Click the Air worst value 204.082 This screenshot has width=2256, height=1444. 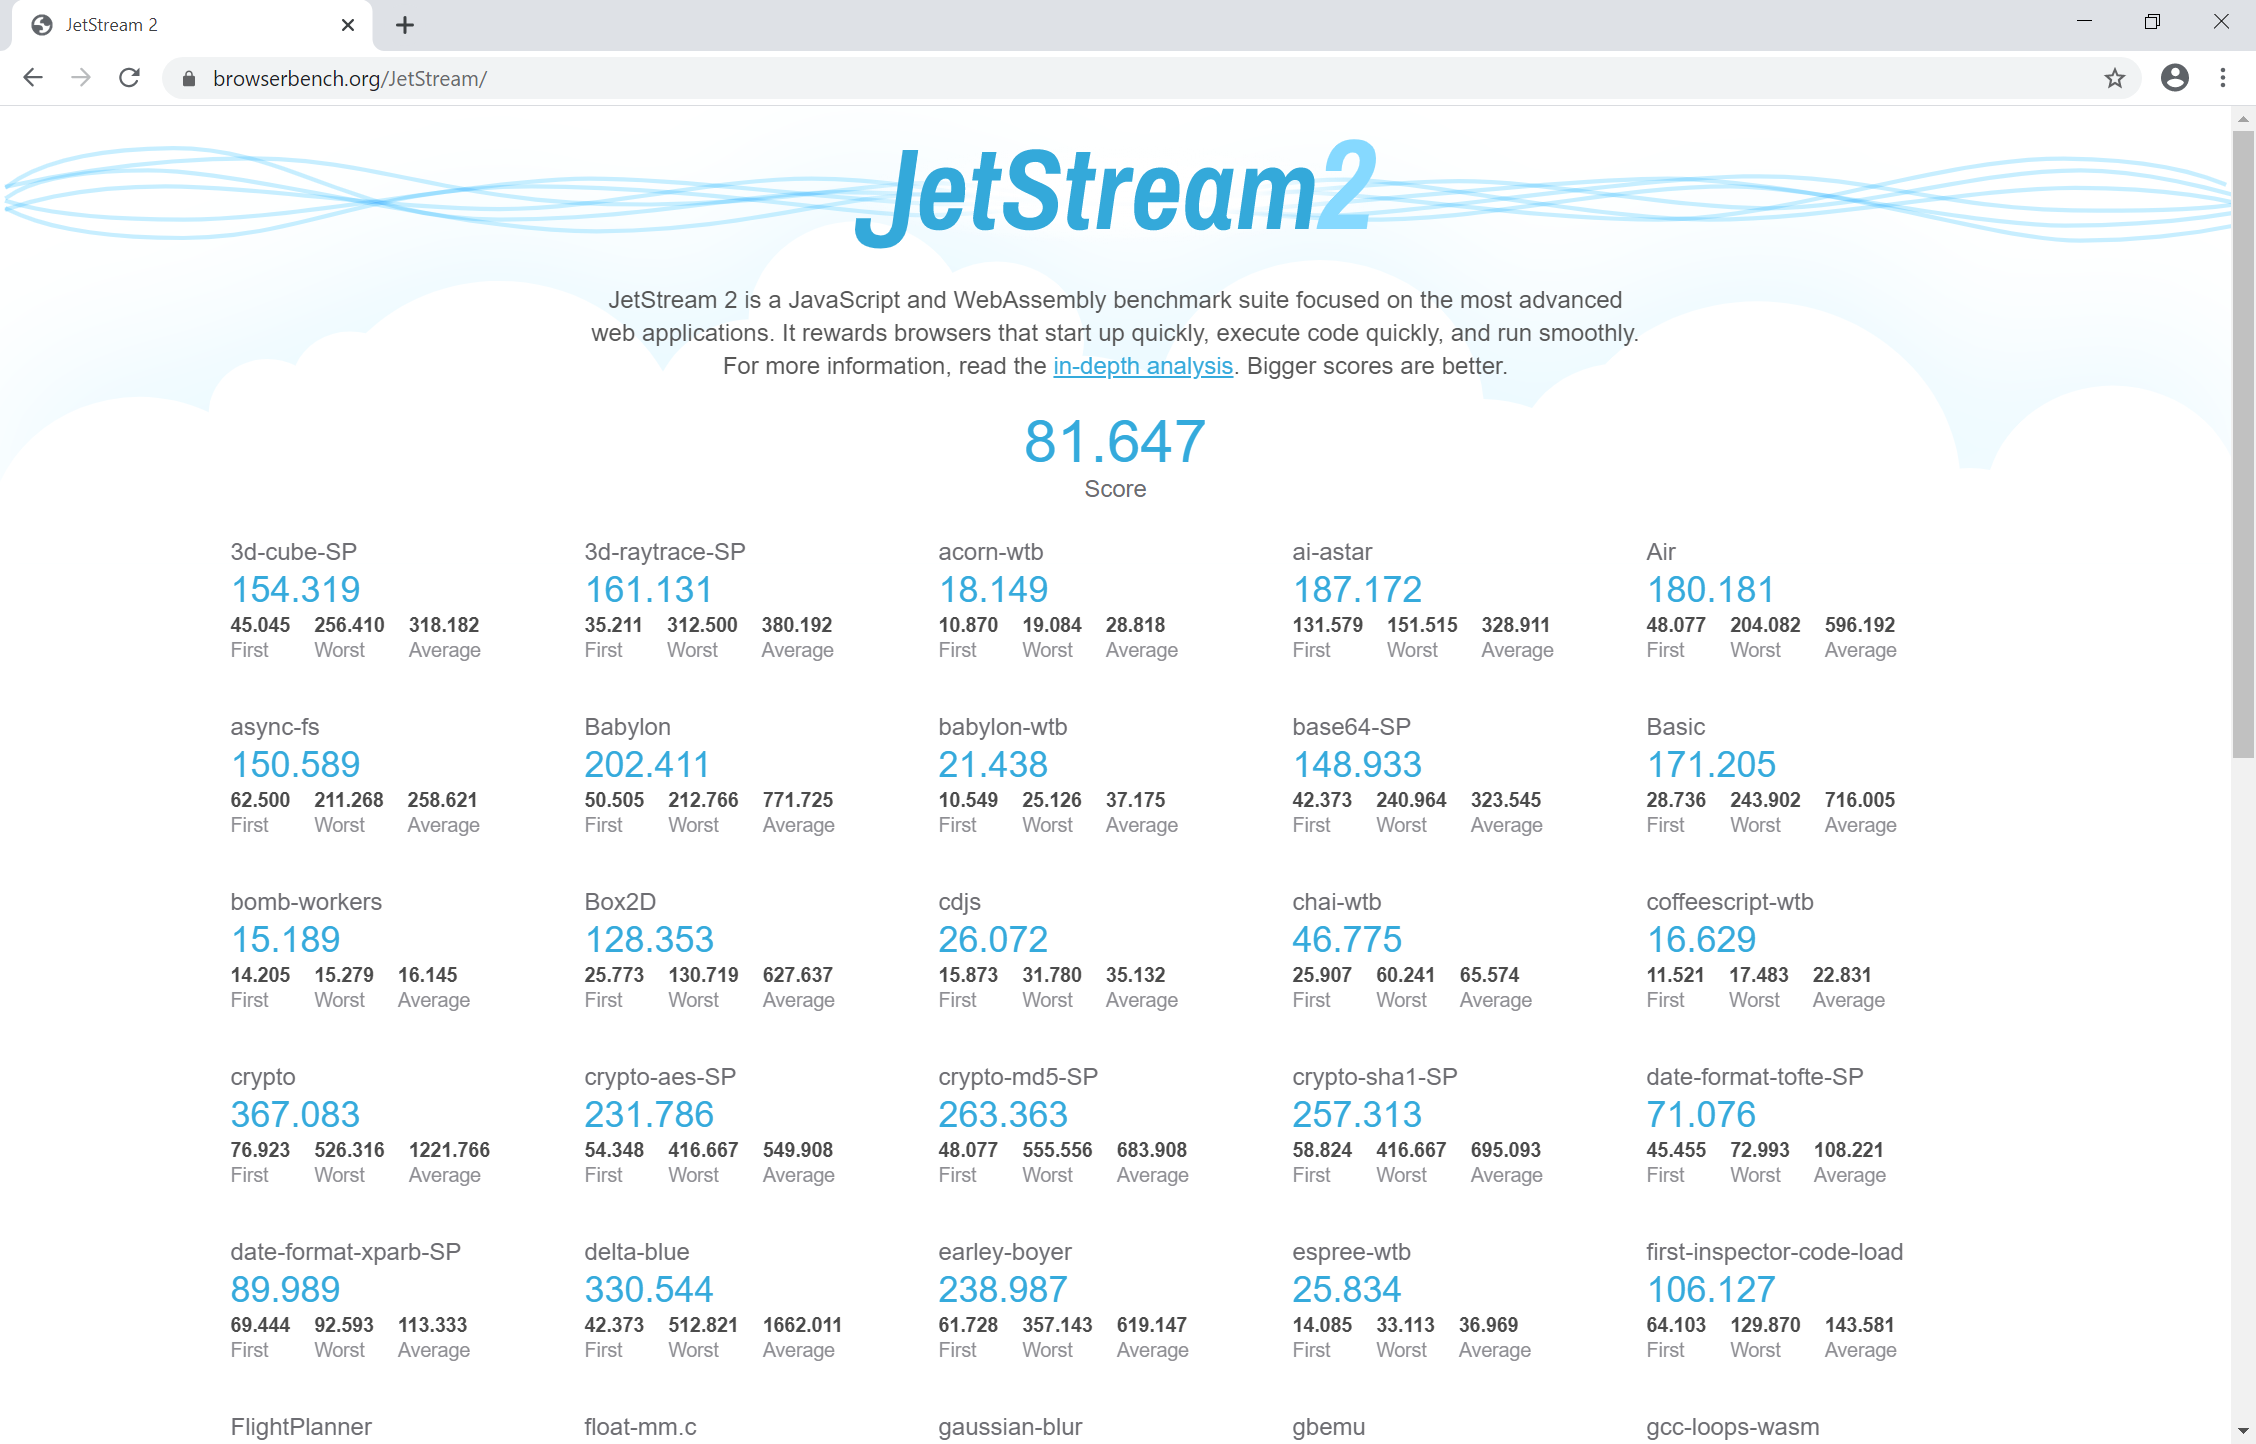(1765, 625)
